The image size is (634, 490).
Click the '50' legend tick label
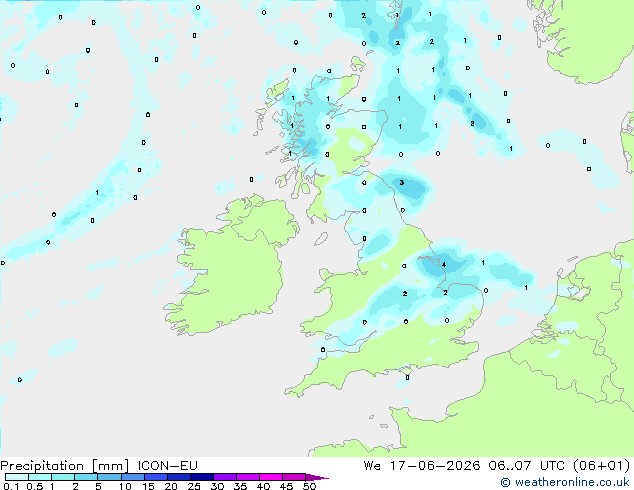click(309, 486)
